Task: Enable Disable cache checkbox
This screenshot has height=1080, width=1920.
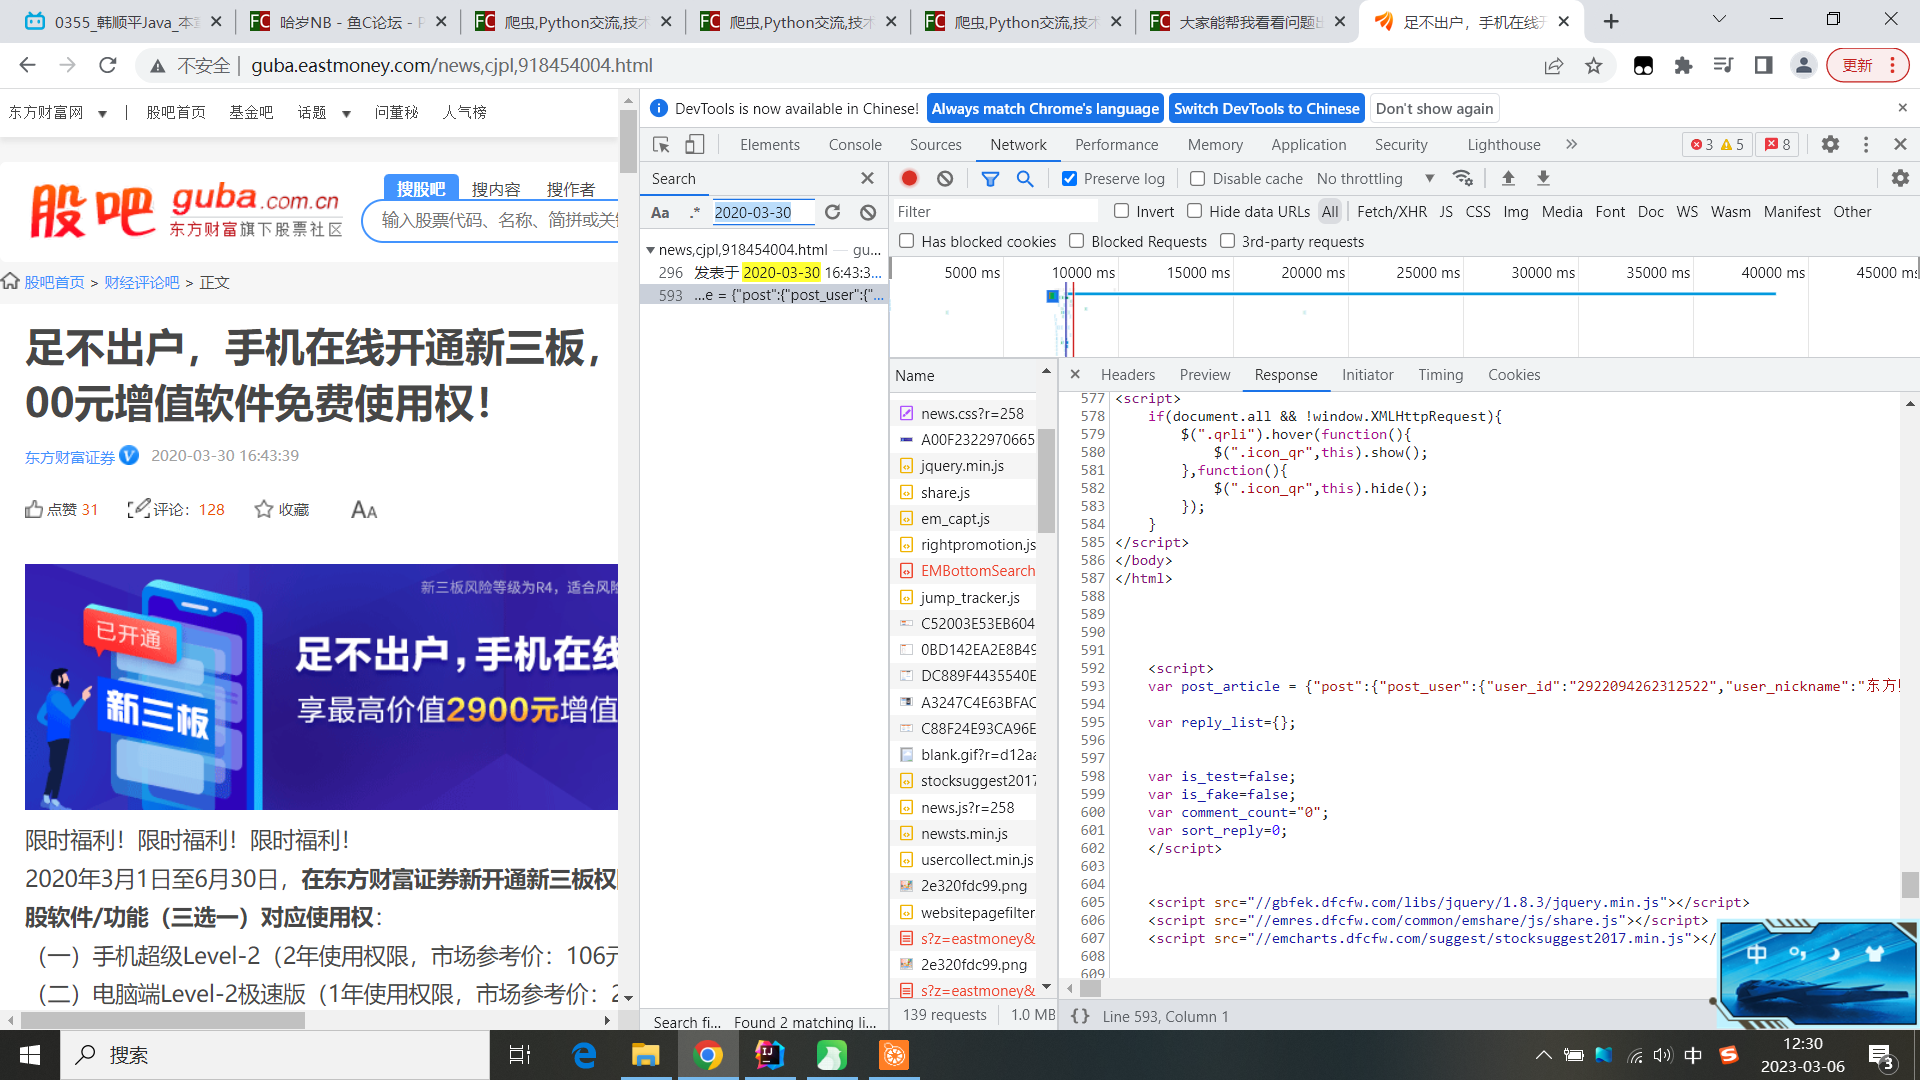Action: (1197, 178)
